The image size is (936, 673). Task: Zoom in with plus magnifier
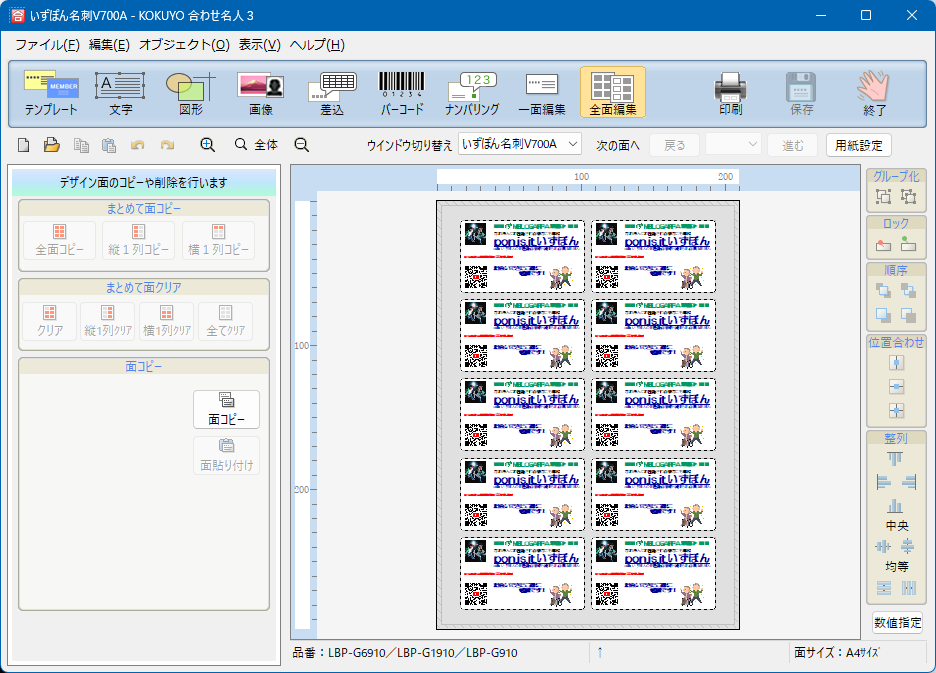207,145
